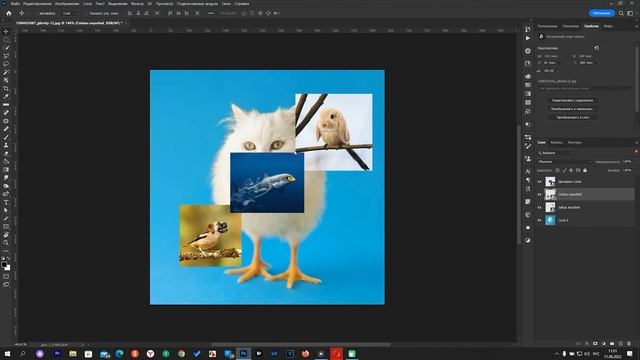Toggle the layer filter on/off switch
The image size is (640, 360).
[x=636, y=152]
